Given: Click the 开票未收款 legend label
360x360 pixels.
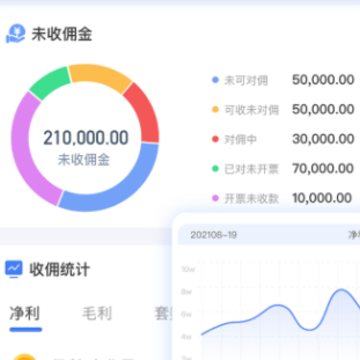Looking at the screenshot, I should (x=251, y=199).
